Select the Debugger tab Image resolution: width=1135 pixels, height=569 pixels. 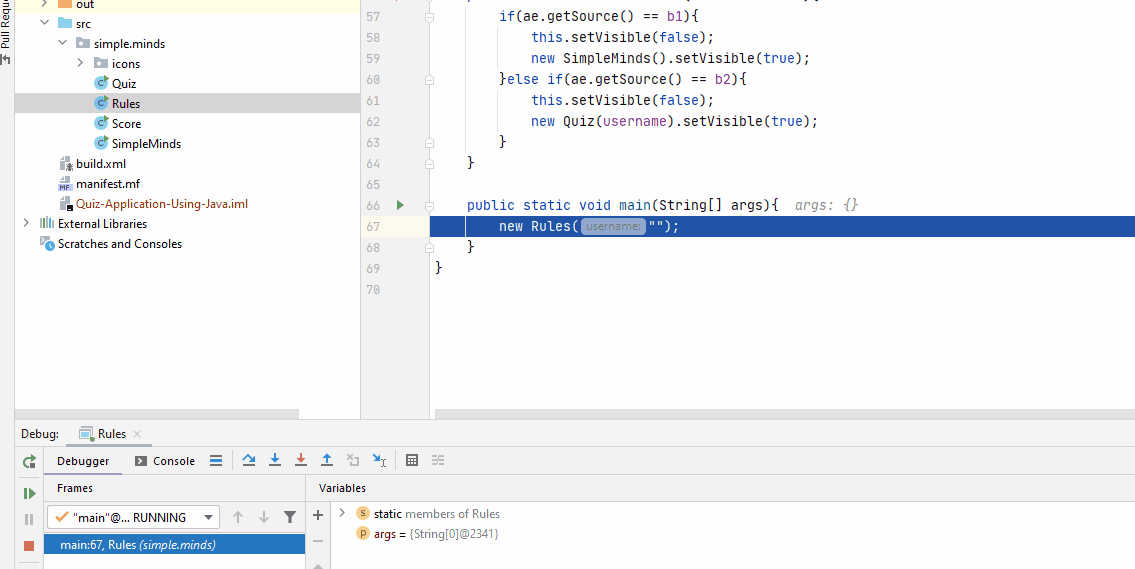point(83,461)
